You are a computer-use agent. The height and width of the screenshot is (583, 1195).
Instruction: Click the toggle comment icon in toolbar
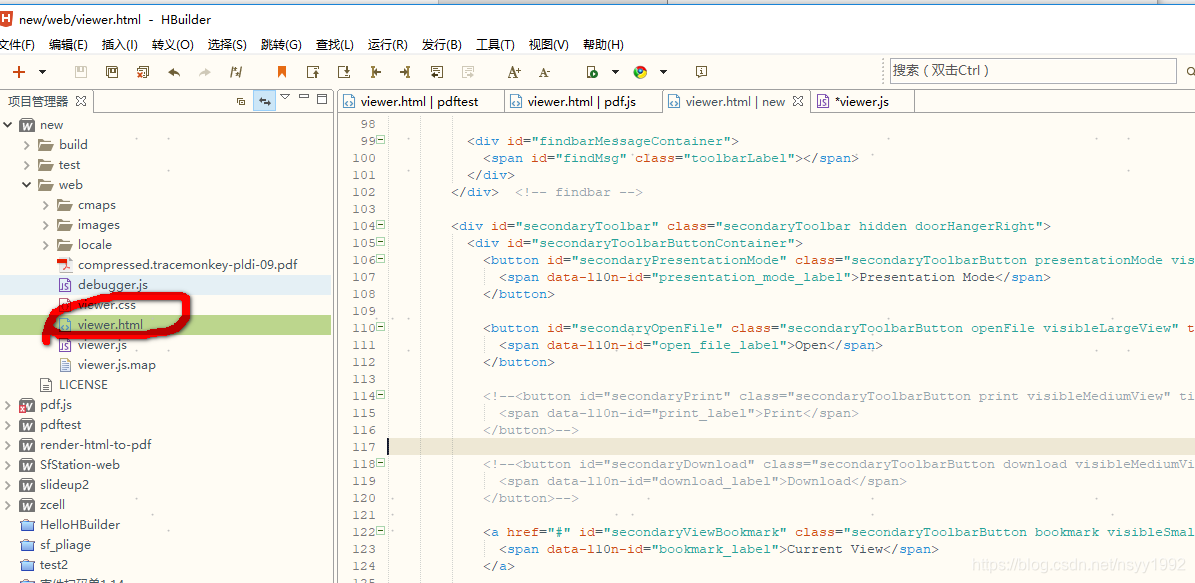click(x=235, y=72)
